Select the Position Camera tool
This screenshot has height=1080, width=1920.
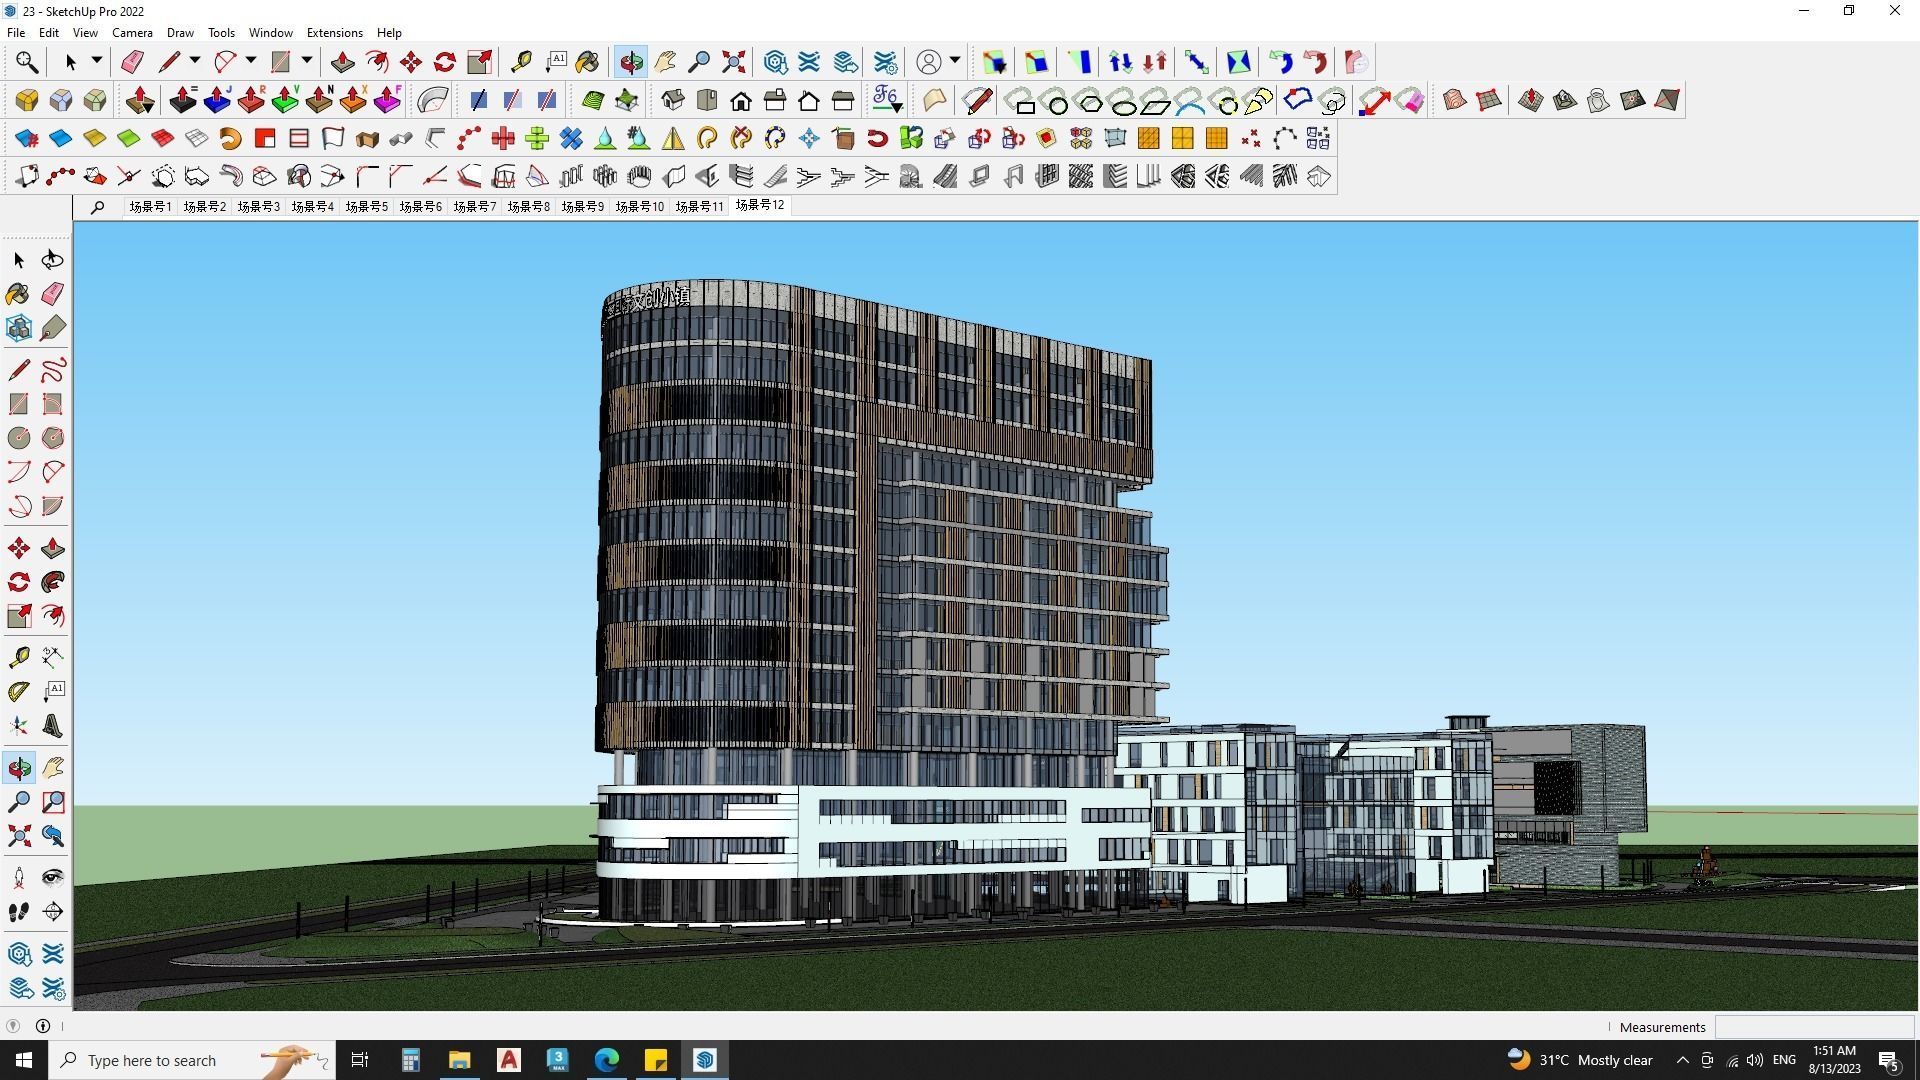(x=18, y=878)
